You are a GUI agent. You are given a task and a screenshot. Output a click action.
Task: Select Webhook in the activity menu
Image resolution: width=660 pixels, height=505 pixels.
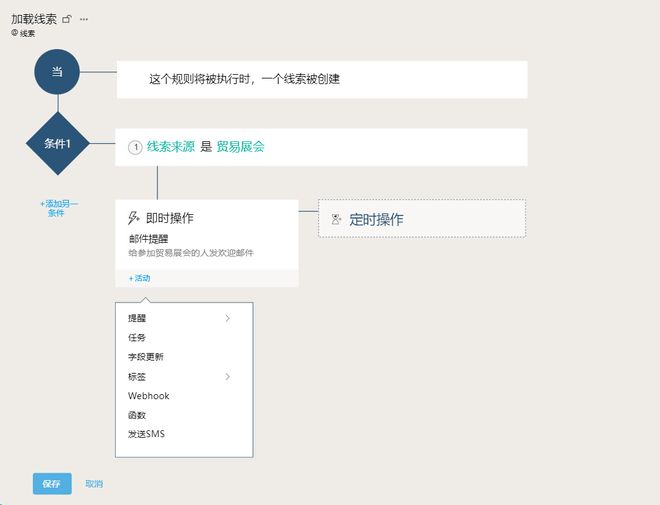[149, 396]
